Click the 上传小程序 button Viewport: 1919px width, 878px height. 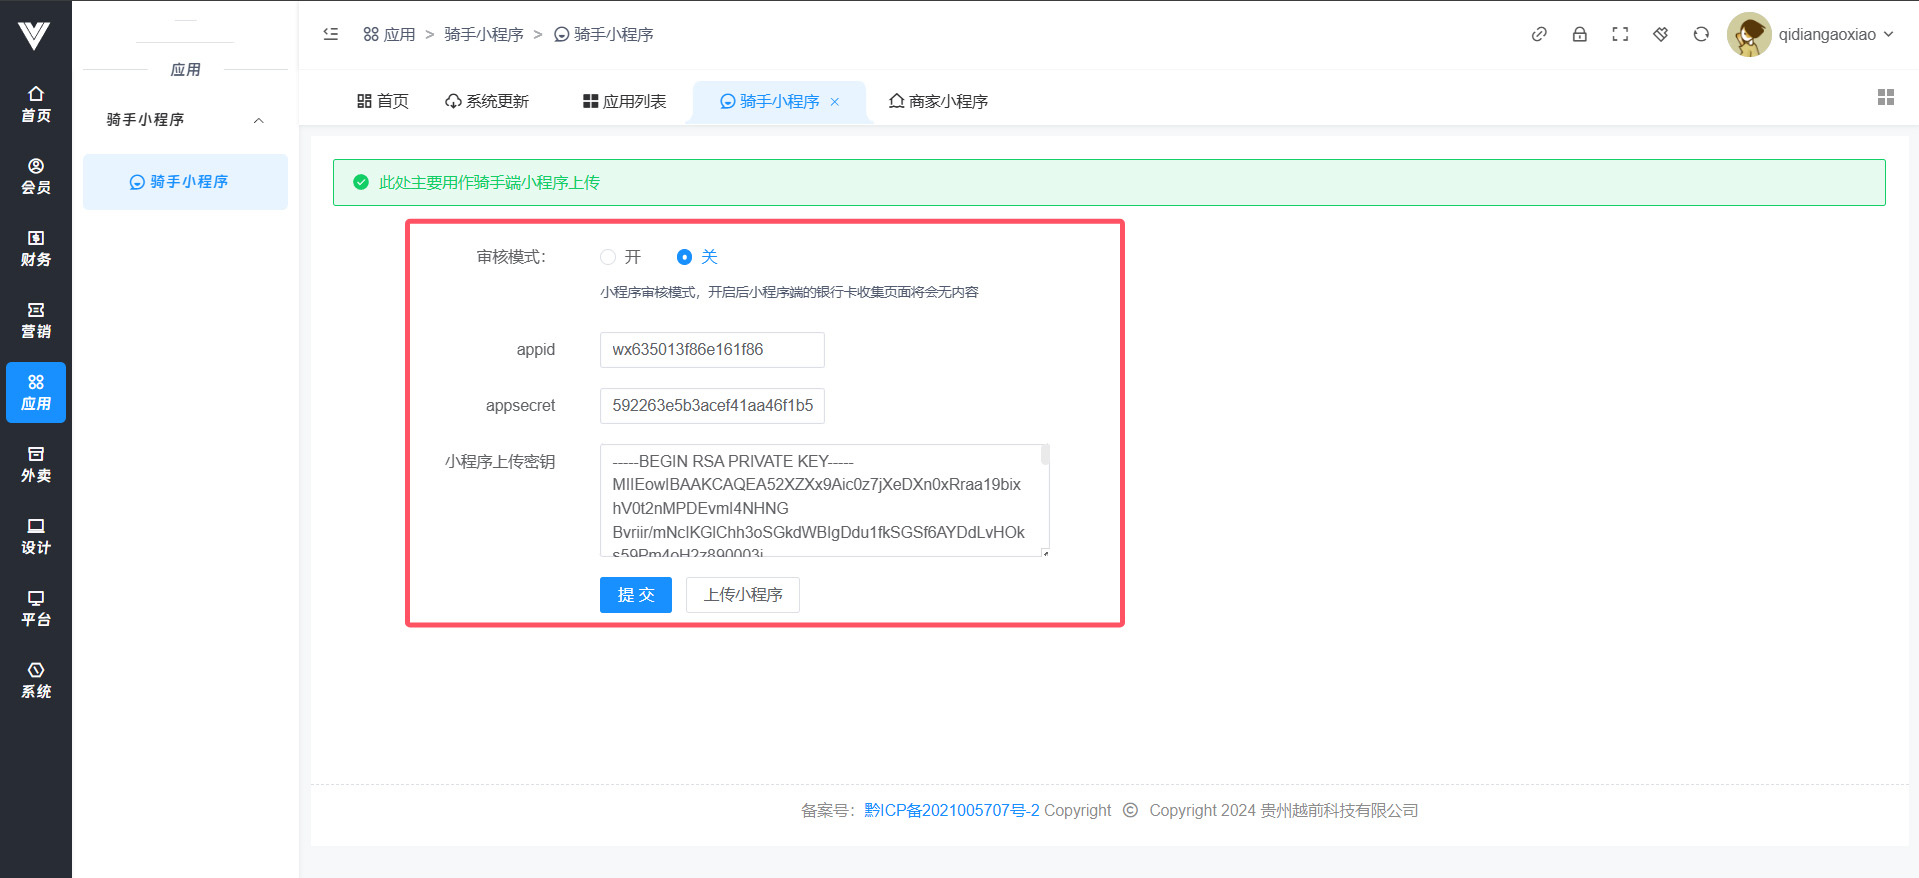point(742,595)
